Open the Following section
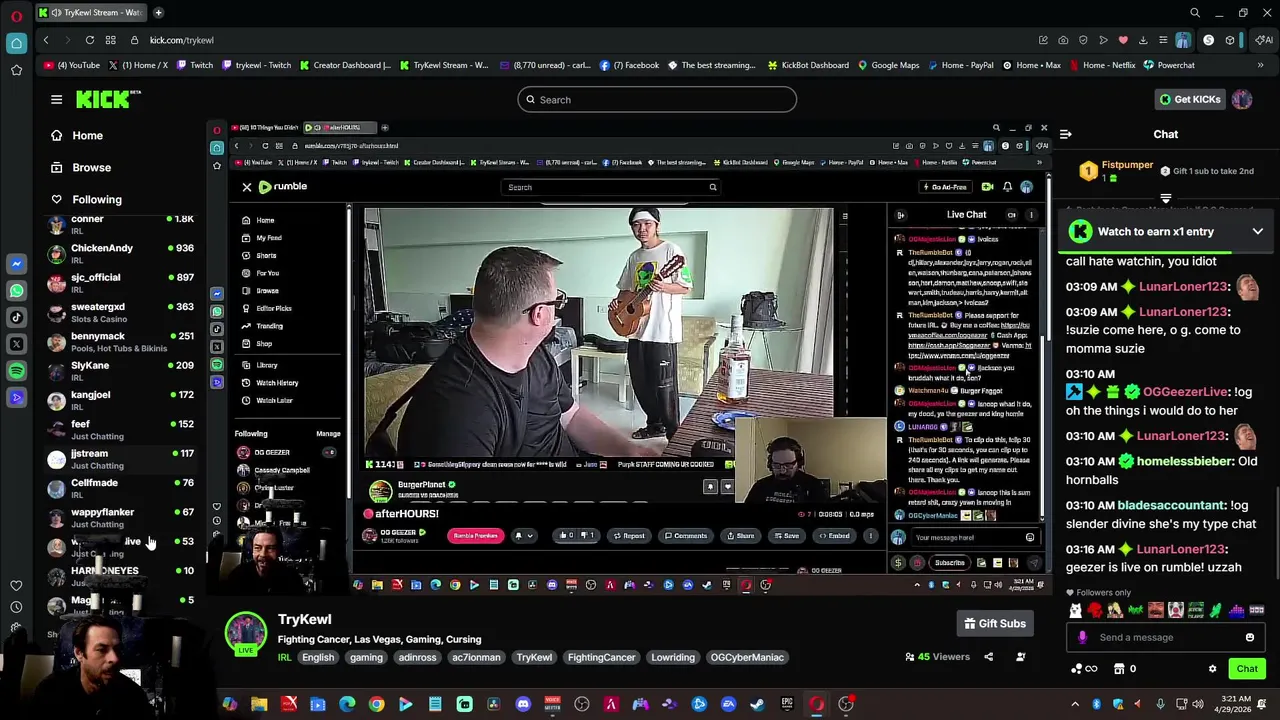The height and width of the screenshot is (720, 1280). point(97,199)
